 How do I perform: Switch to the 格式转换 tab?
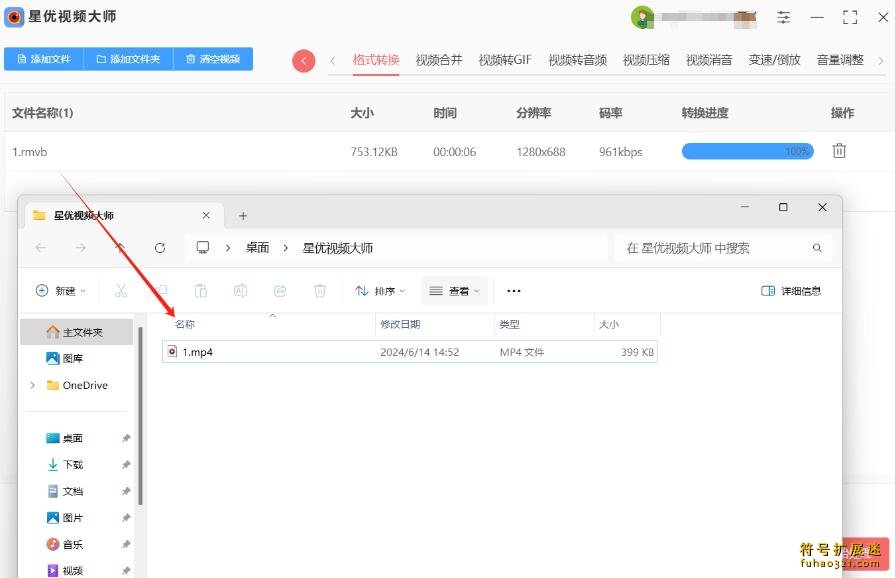376,60
